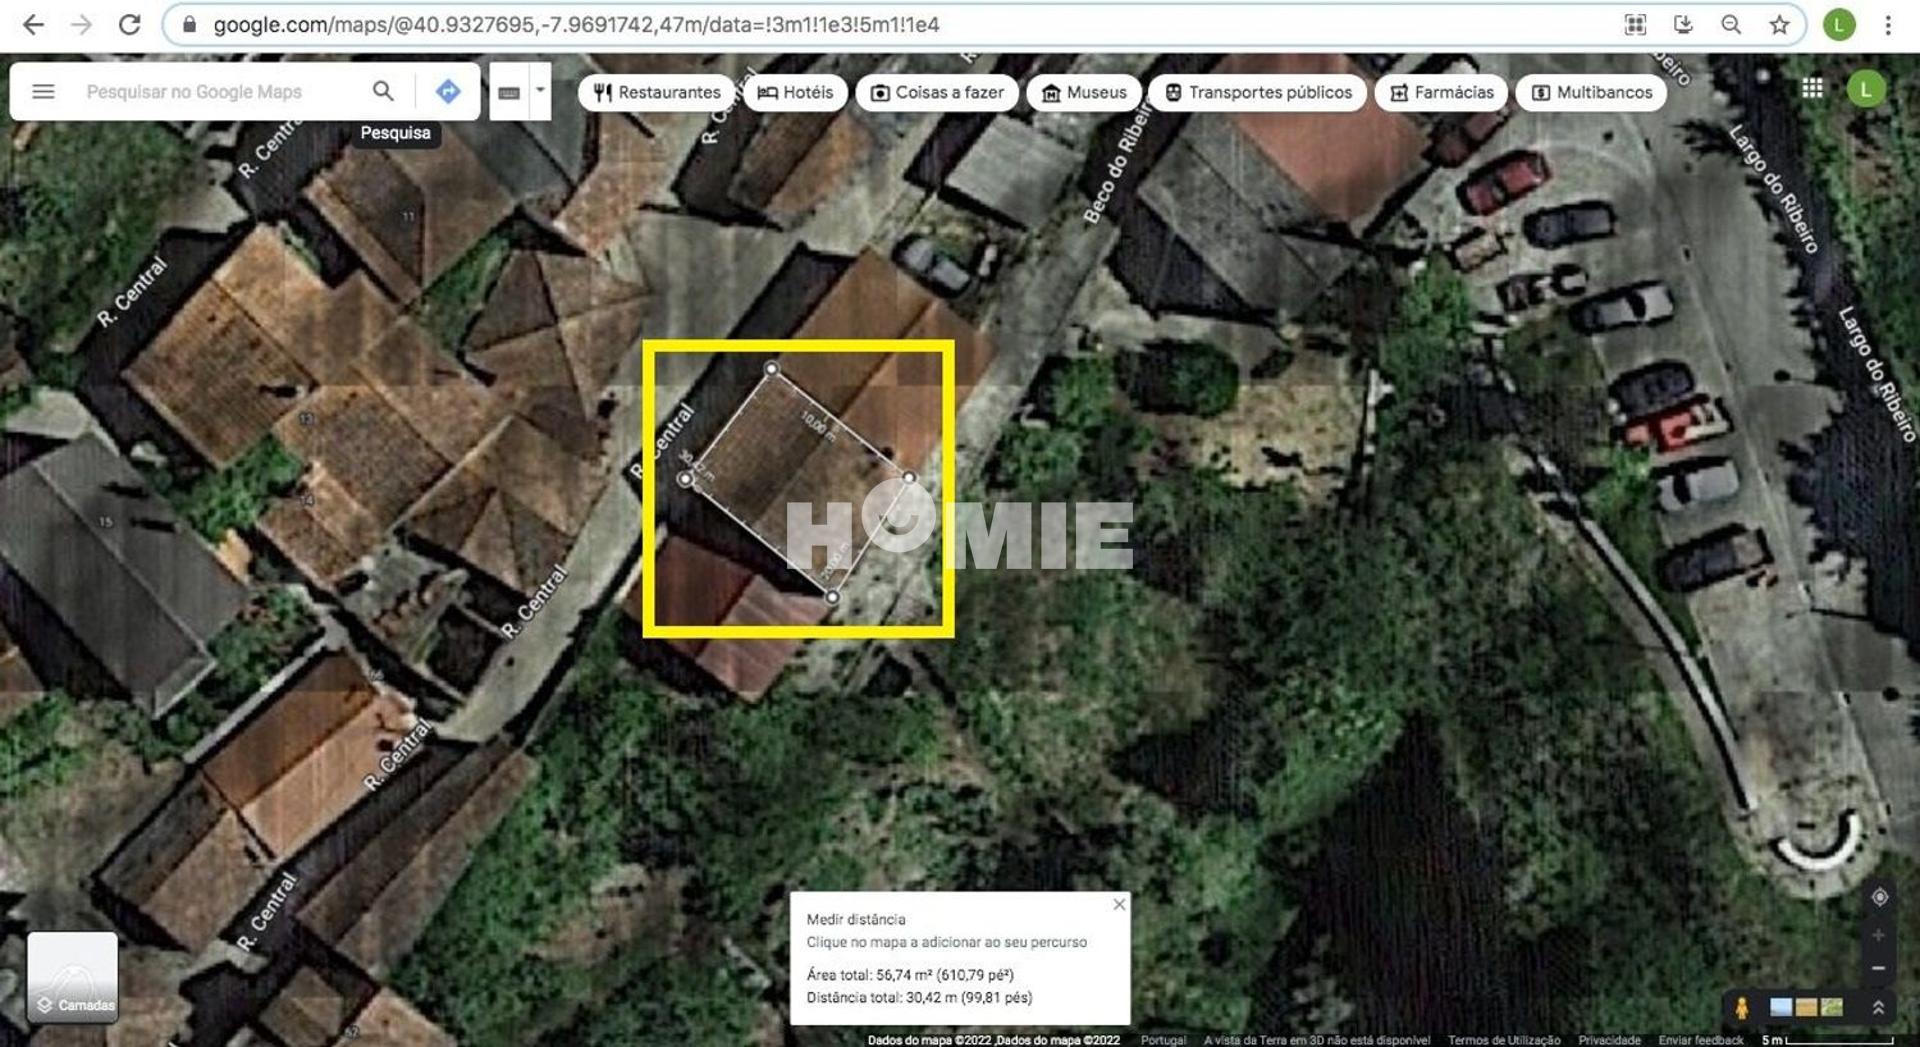Viewport: 1920px width, 1047px height.
Task: View site information via padlock icon
Action: point(189,25)
